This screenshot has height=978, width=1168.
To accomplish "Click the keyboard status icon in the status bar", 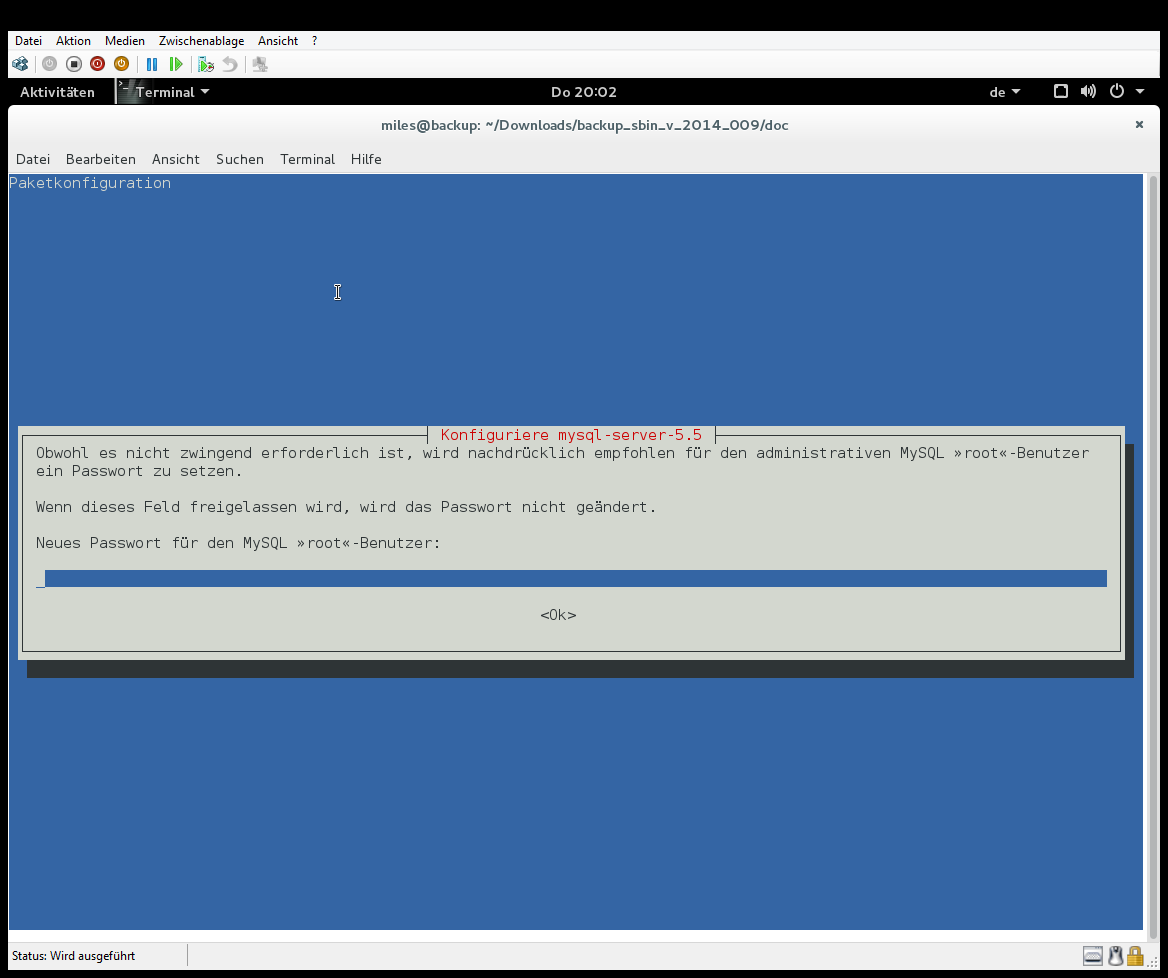I will point(1093,956).
